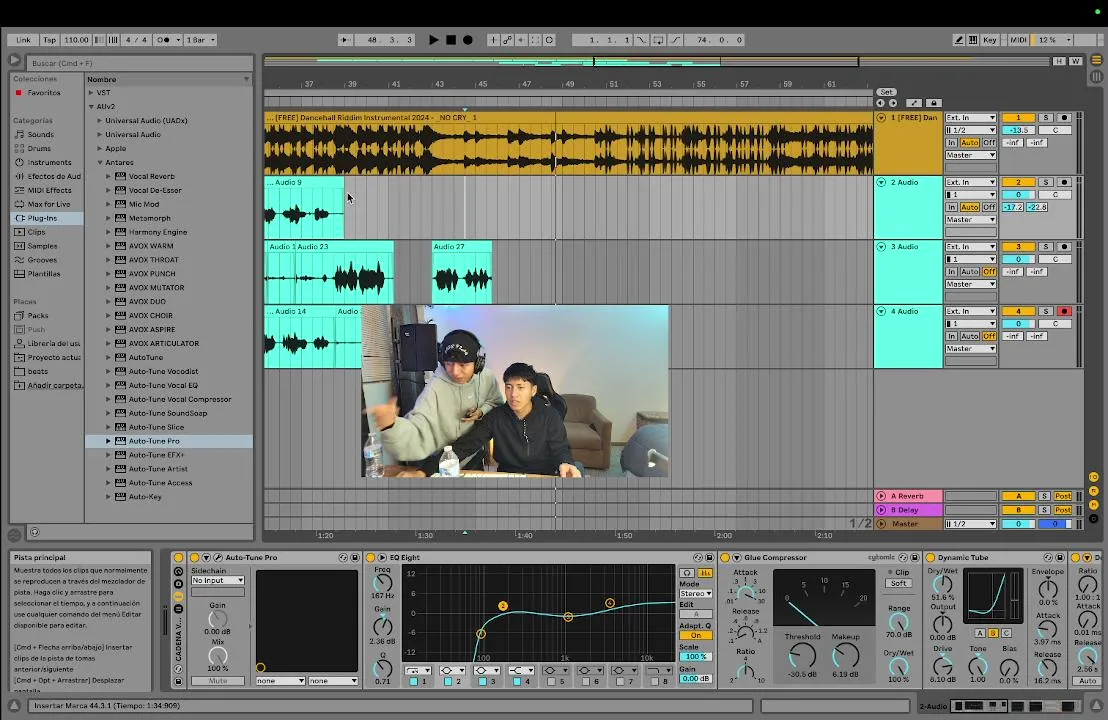1108x720 pixels.
Task: Open the quantization 1 Bar dropdown
Action: (x=201, y=40)
